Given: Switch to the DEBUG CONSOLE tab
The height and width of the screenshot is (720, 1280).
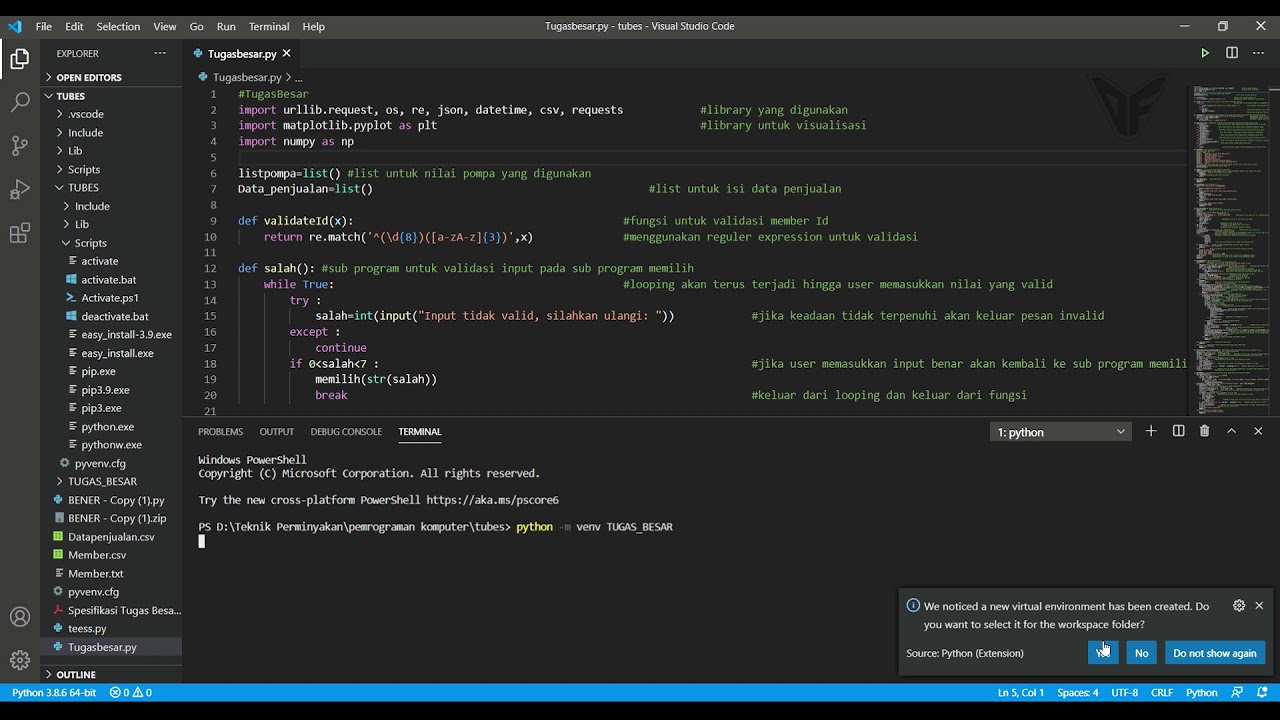Looking at the screenshot, I should (346, 432).
